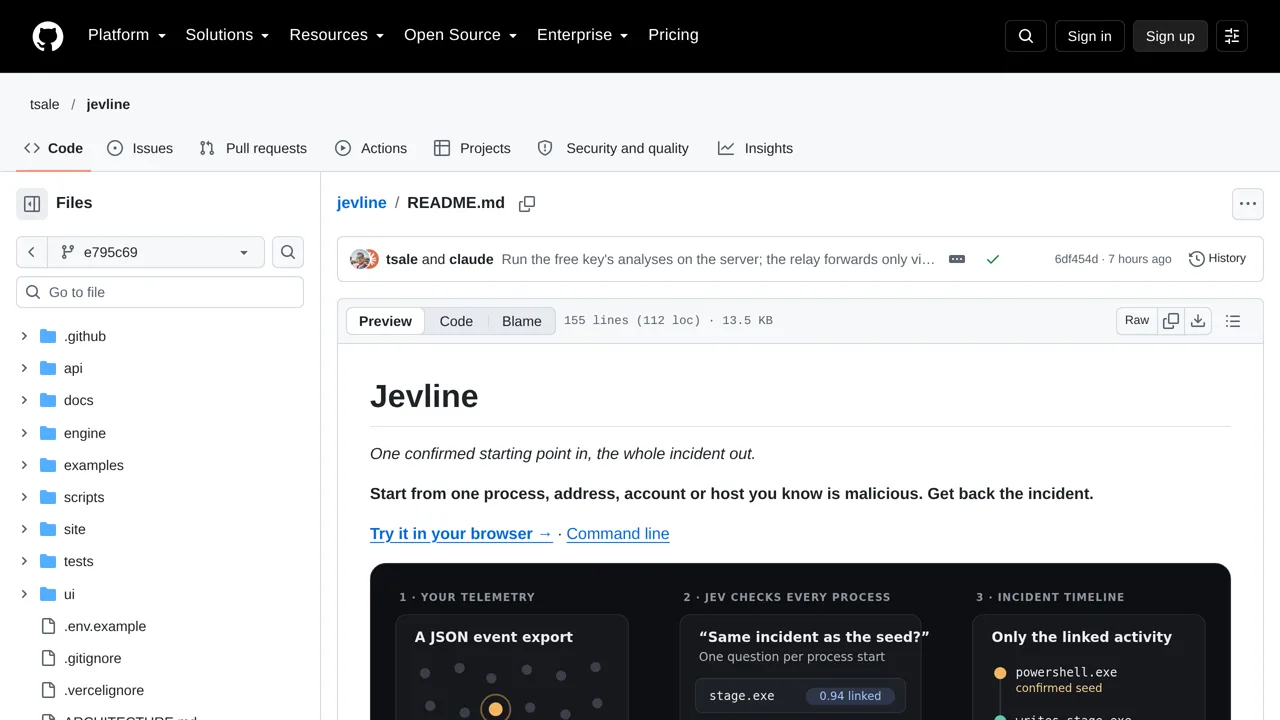Viewport: 1280px width, 720px height.
Task: Open the README outline list
Action: (1233, 321)
